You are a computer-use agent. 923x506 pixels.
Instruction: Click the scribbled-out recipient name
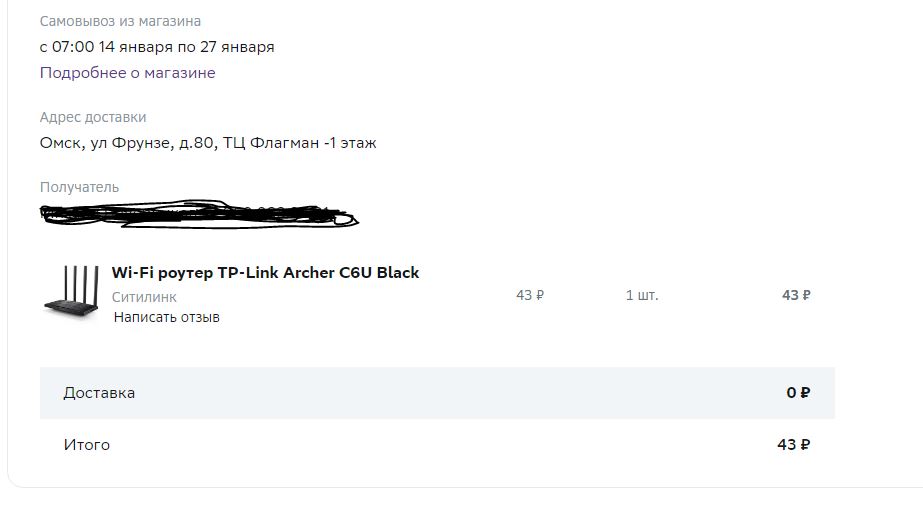pos(199,214)
